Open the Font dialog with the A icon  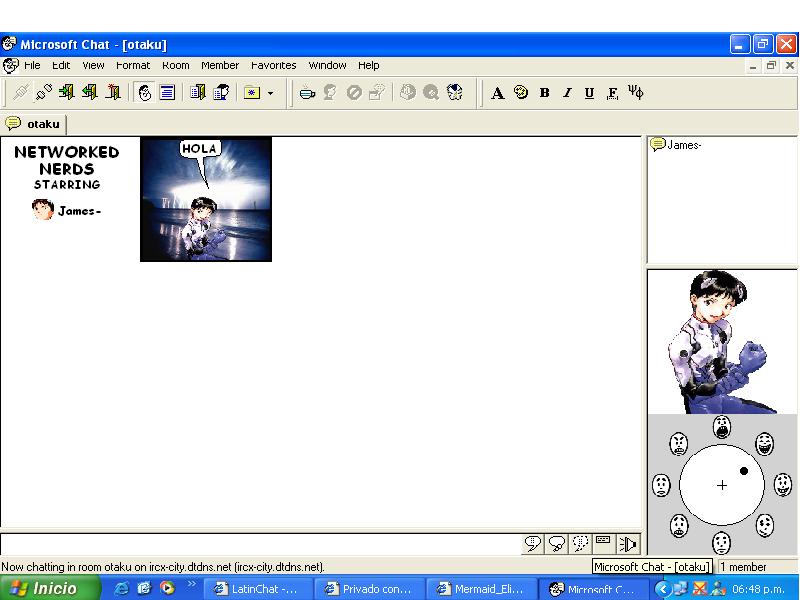click(497, 93)
